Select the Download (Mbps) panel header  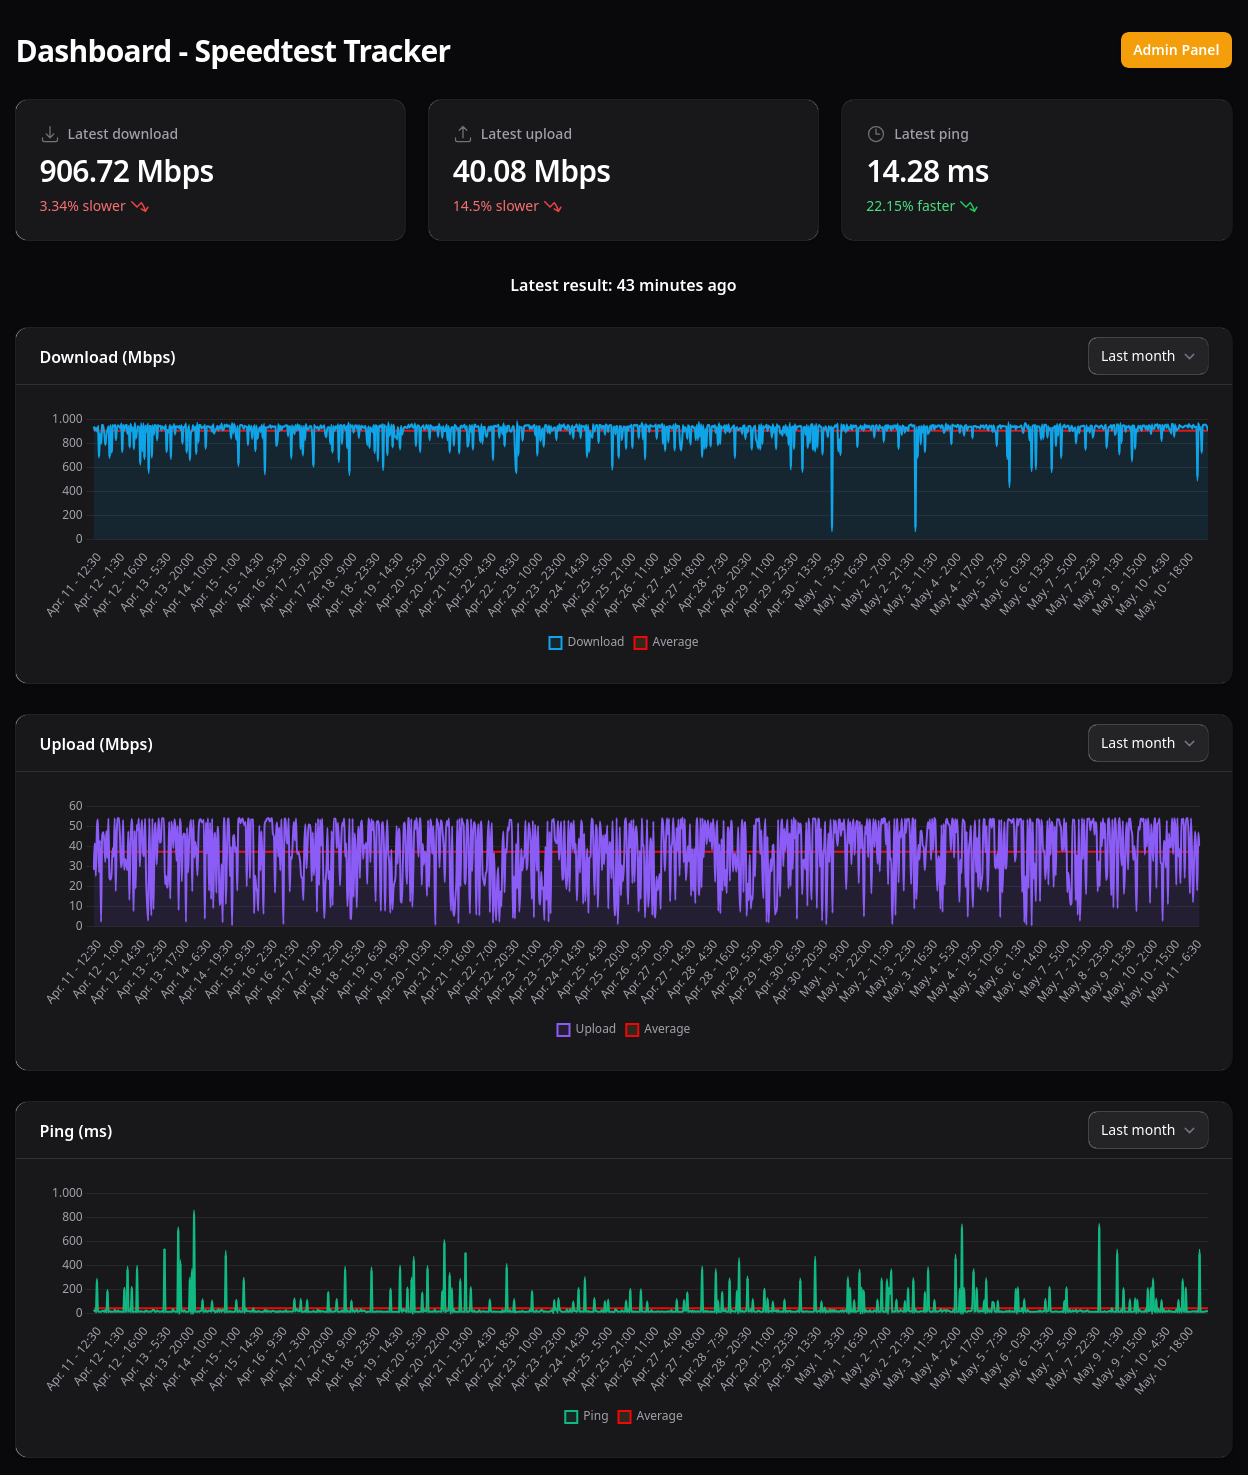[107, 357]
